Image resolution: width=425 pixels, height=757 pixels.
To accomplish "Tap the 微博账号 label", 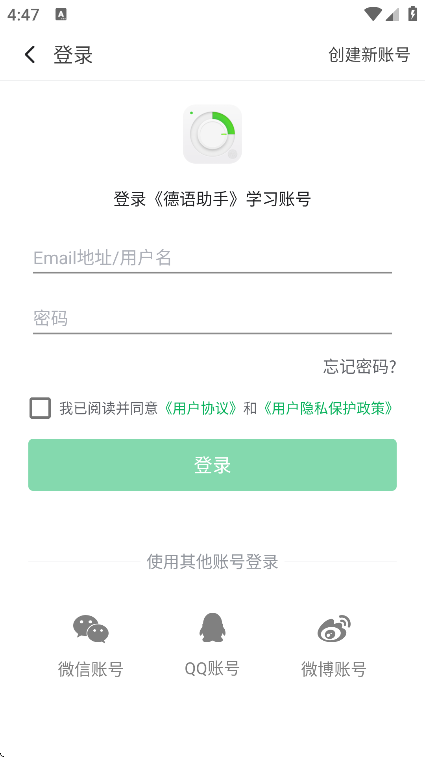I will click(334, 669).
